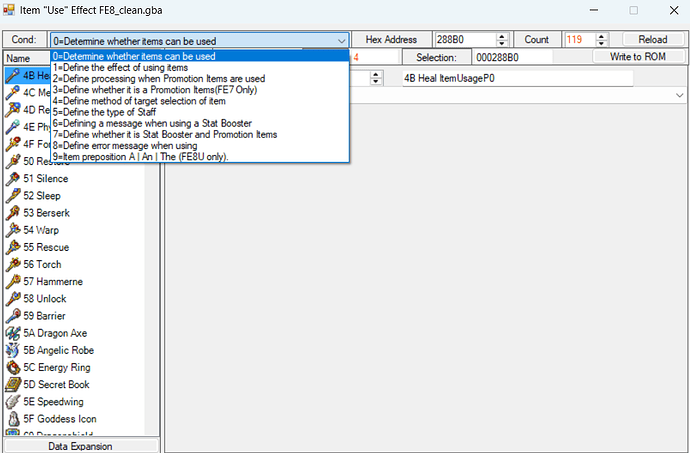Image resolution: width=690 pixels, height=453 pixels.
Task: Click the Write to ROM button
Action: [x=638, y=56]
